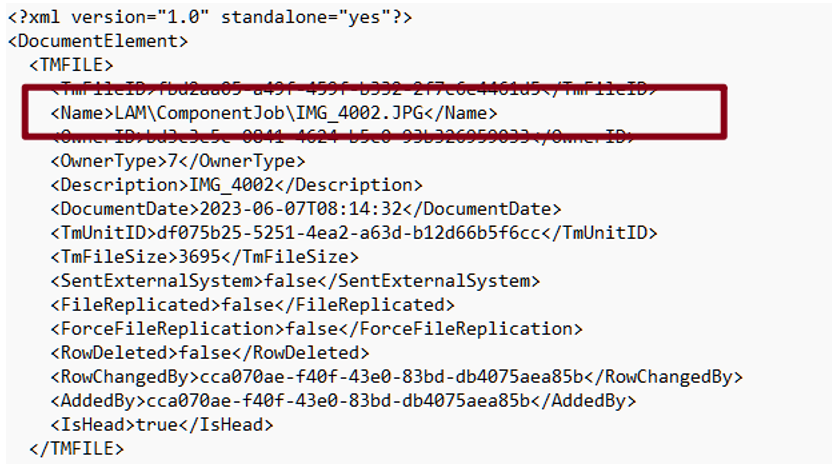Click the TmUnitID GUID line
This screenshot has height=475, width=832.
354,233
